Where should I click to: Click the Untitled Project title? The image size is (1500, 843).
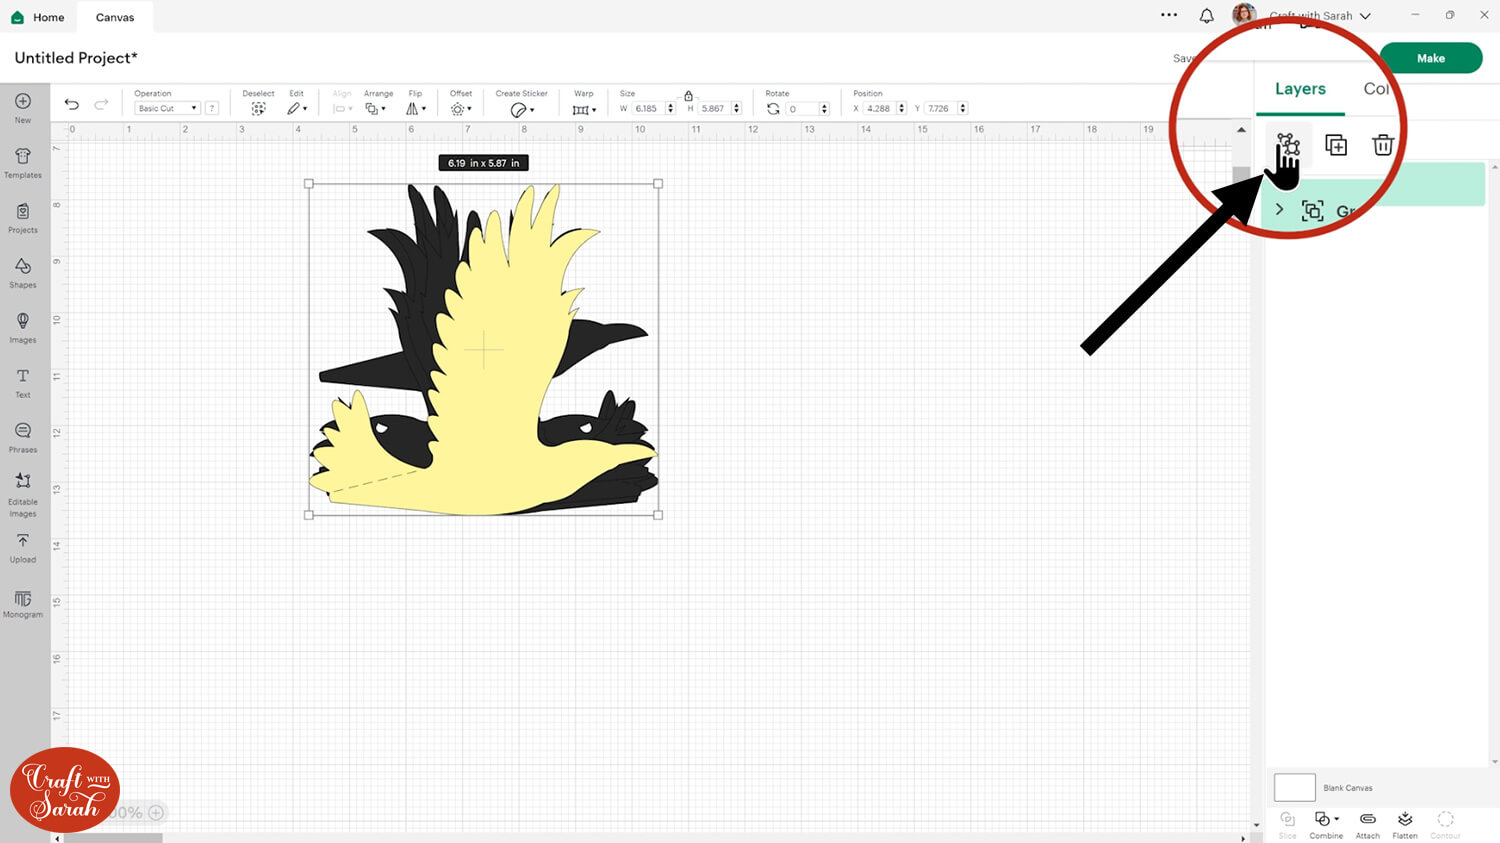coord(76,58)
